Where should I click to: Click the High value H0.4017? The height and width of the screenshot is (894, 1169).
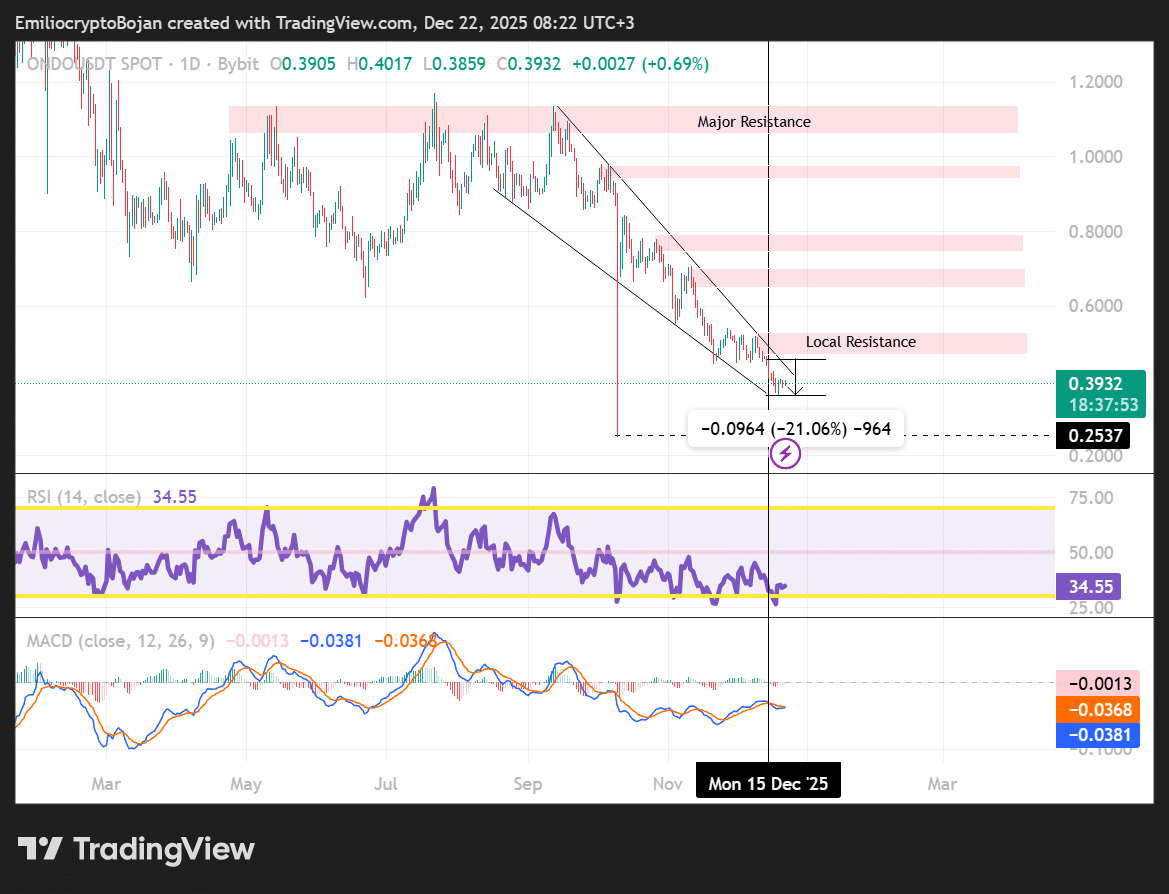pos(379,64)
